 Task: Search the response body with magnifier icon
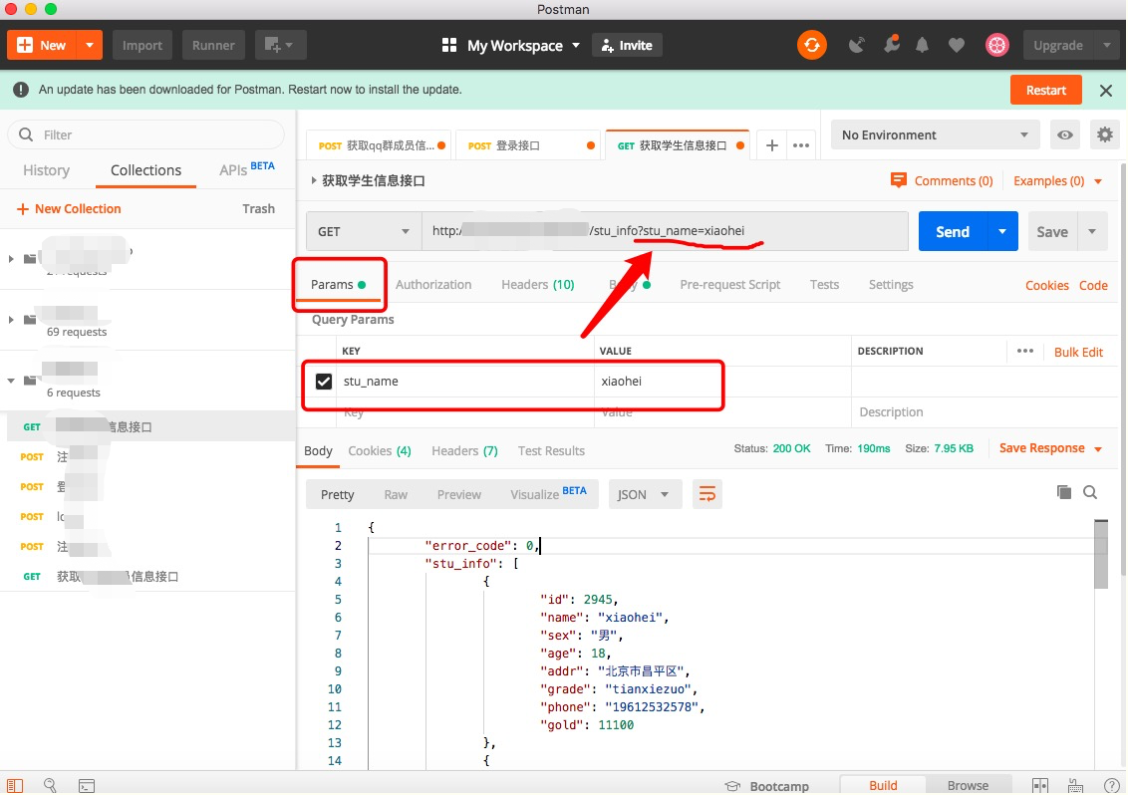pos(1090,492)
